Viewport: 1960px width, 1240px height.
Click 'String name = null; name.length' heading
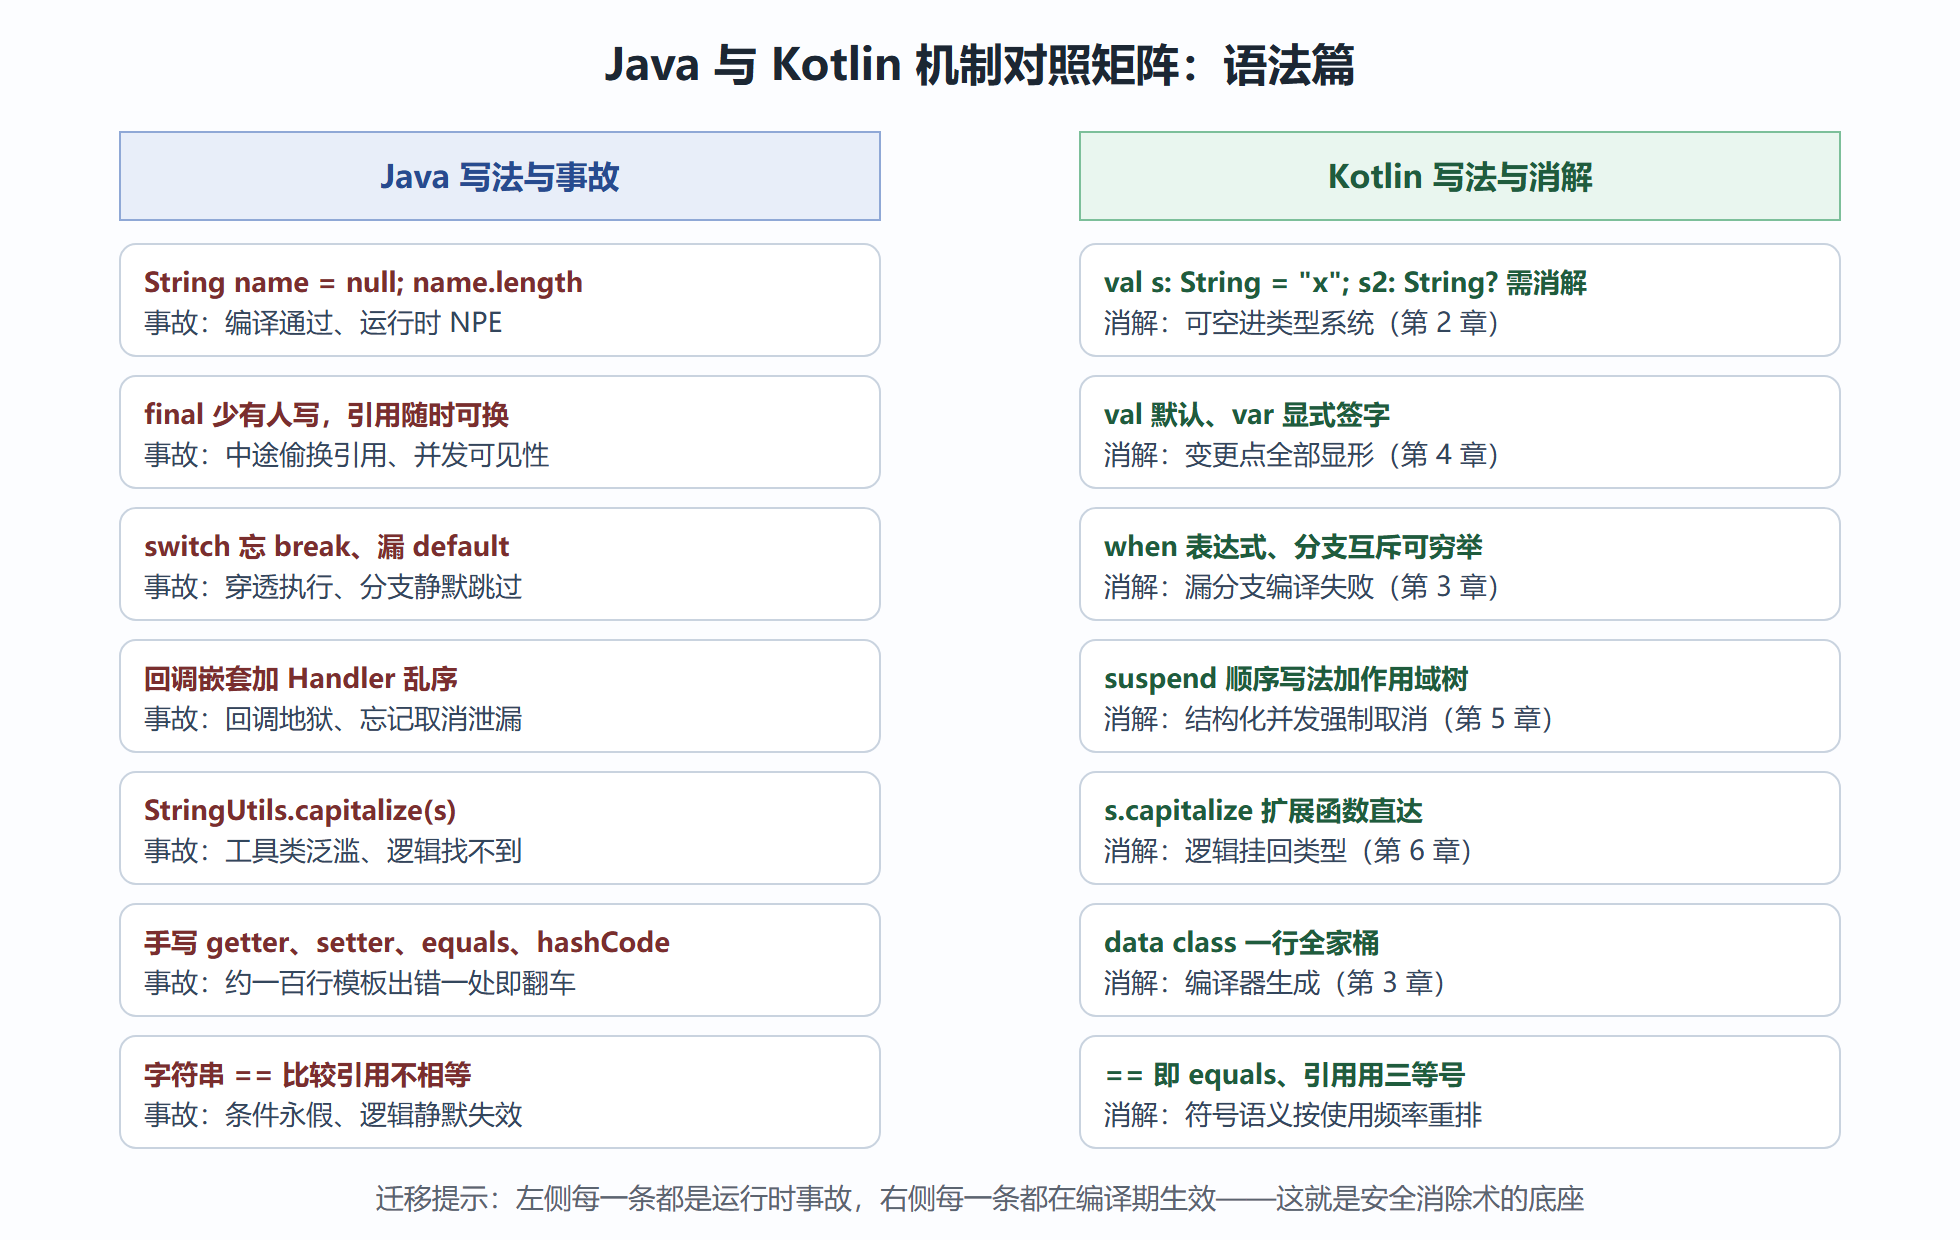[363, 282]
